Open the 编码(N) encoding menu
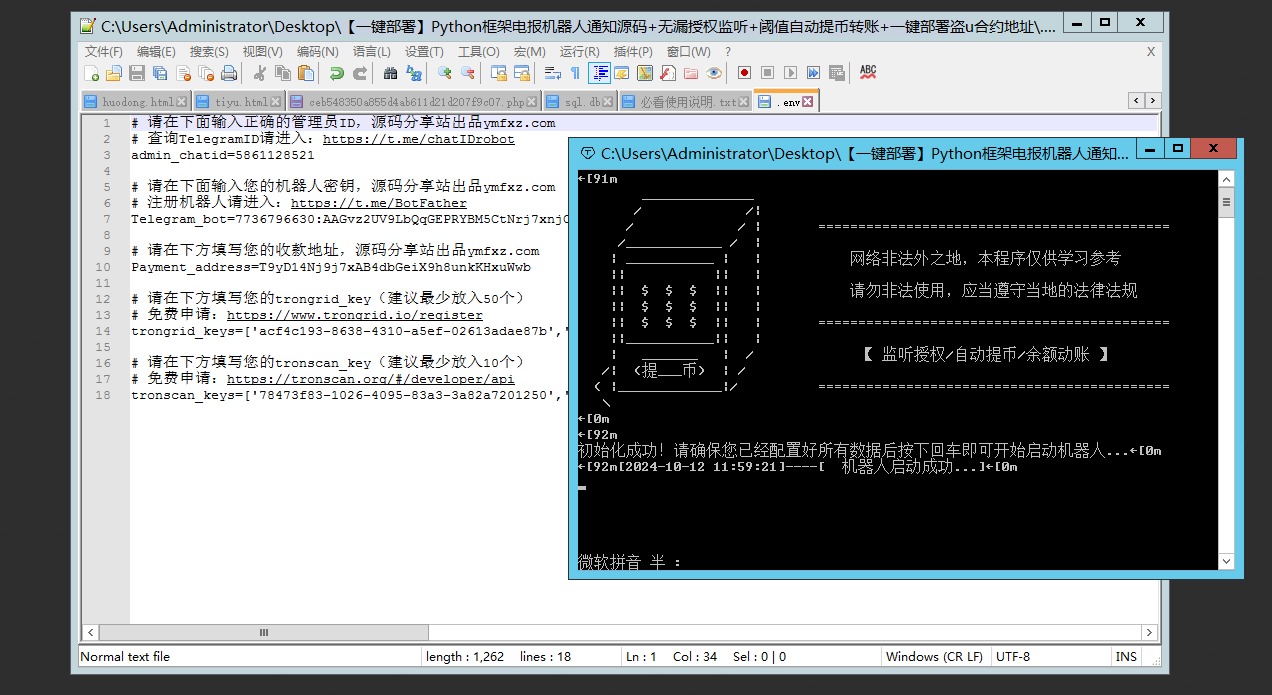The height and width of the screenshot is (695, 1272). click(317, 52)
